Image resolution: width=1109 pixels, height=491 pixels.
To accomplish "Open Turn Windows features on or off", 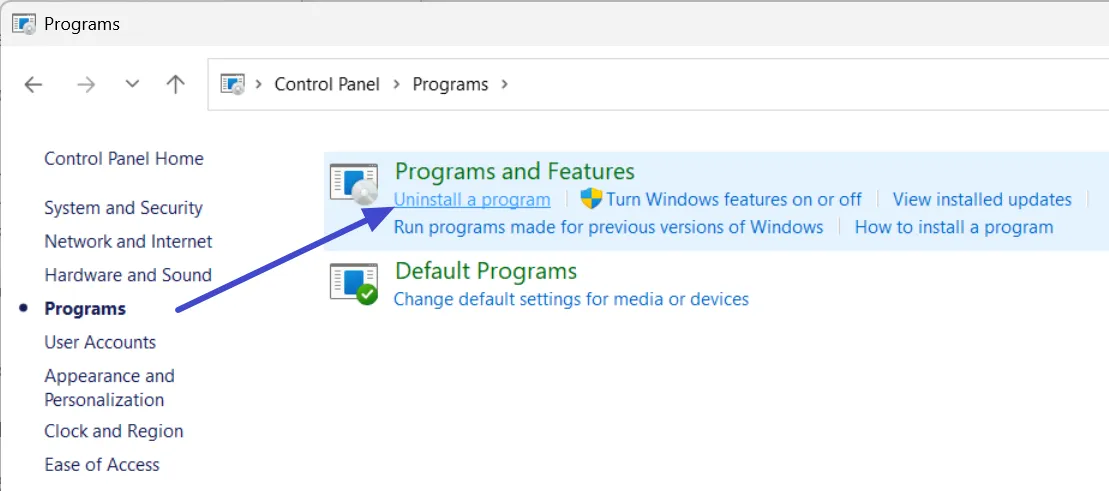I will [734, 200].
